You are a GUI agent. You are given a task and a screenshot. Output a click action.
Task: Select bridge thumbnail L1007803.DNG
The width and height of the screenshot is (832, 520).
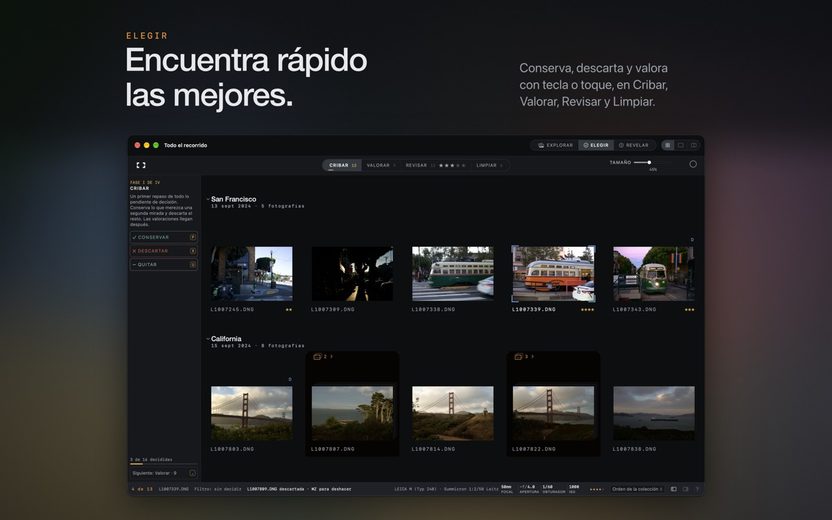click(252, 413)
